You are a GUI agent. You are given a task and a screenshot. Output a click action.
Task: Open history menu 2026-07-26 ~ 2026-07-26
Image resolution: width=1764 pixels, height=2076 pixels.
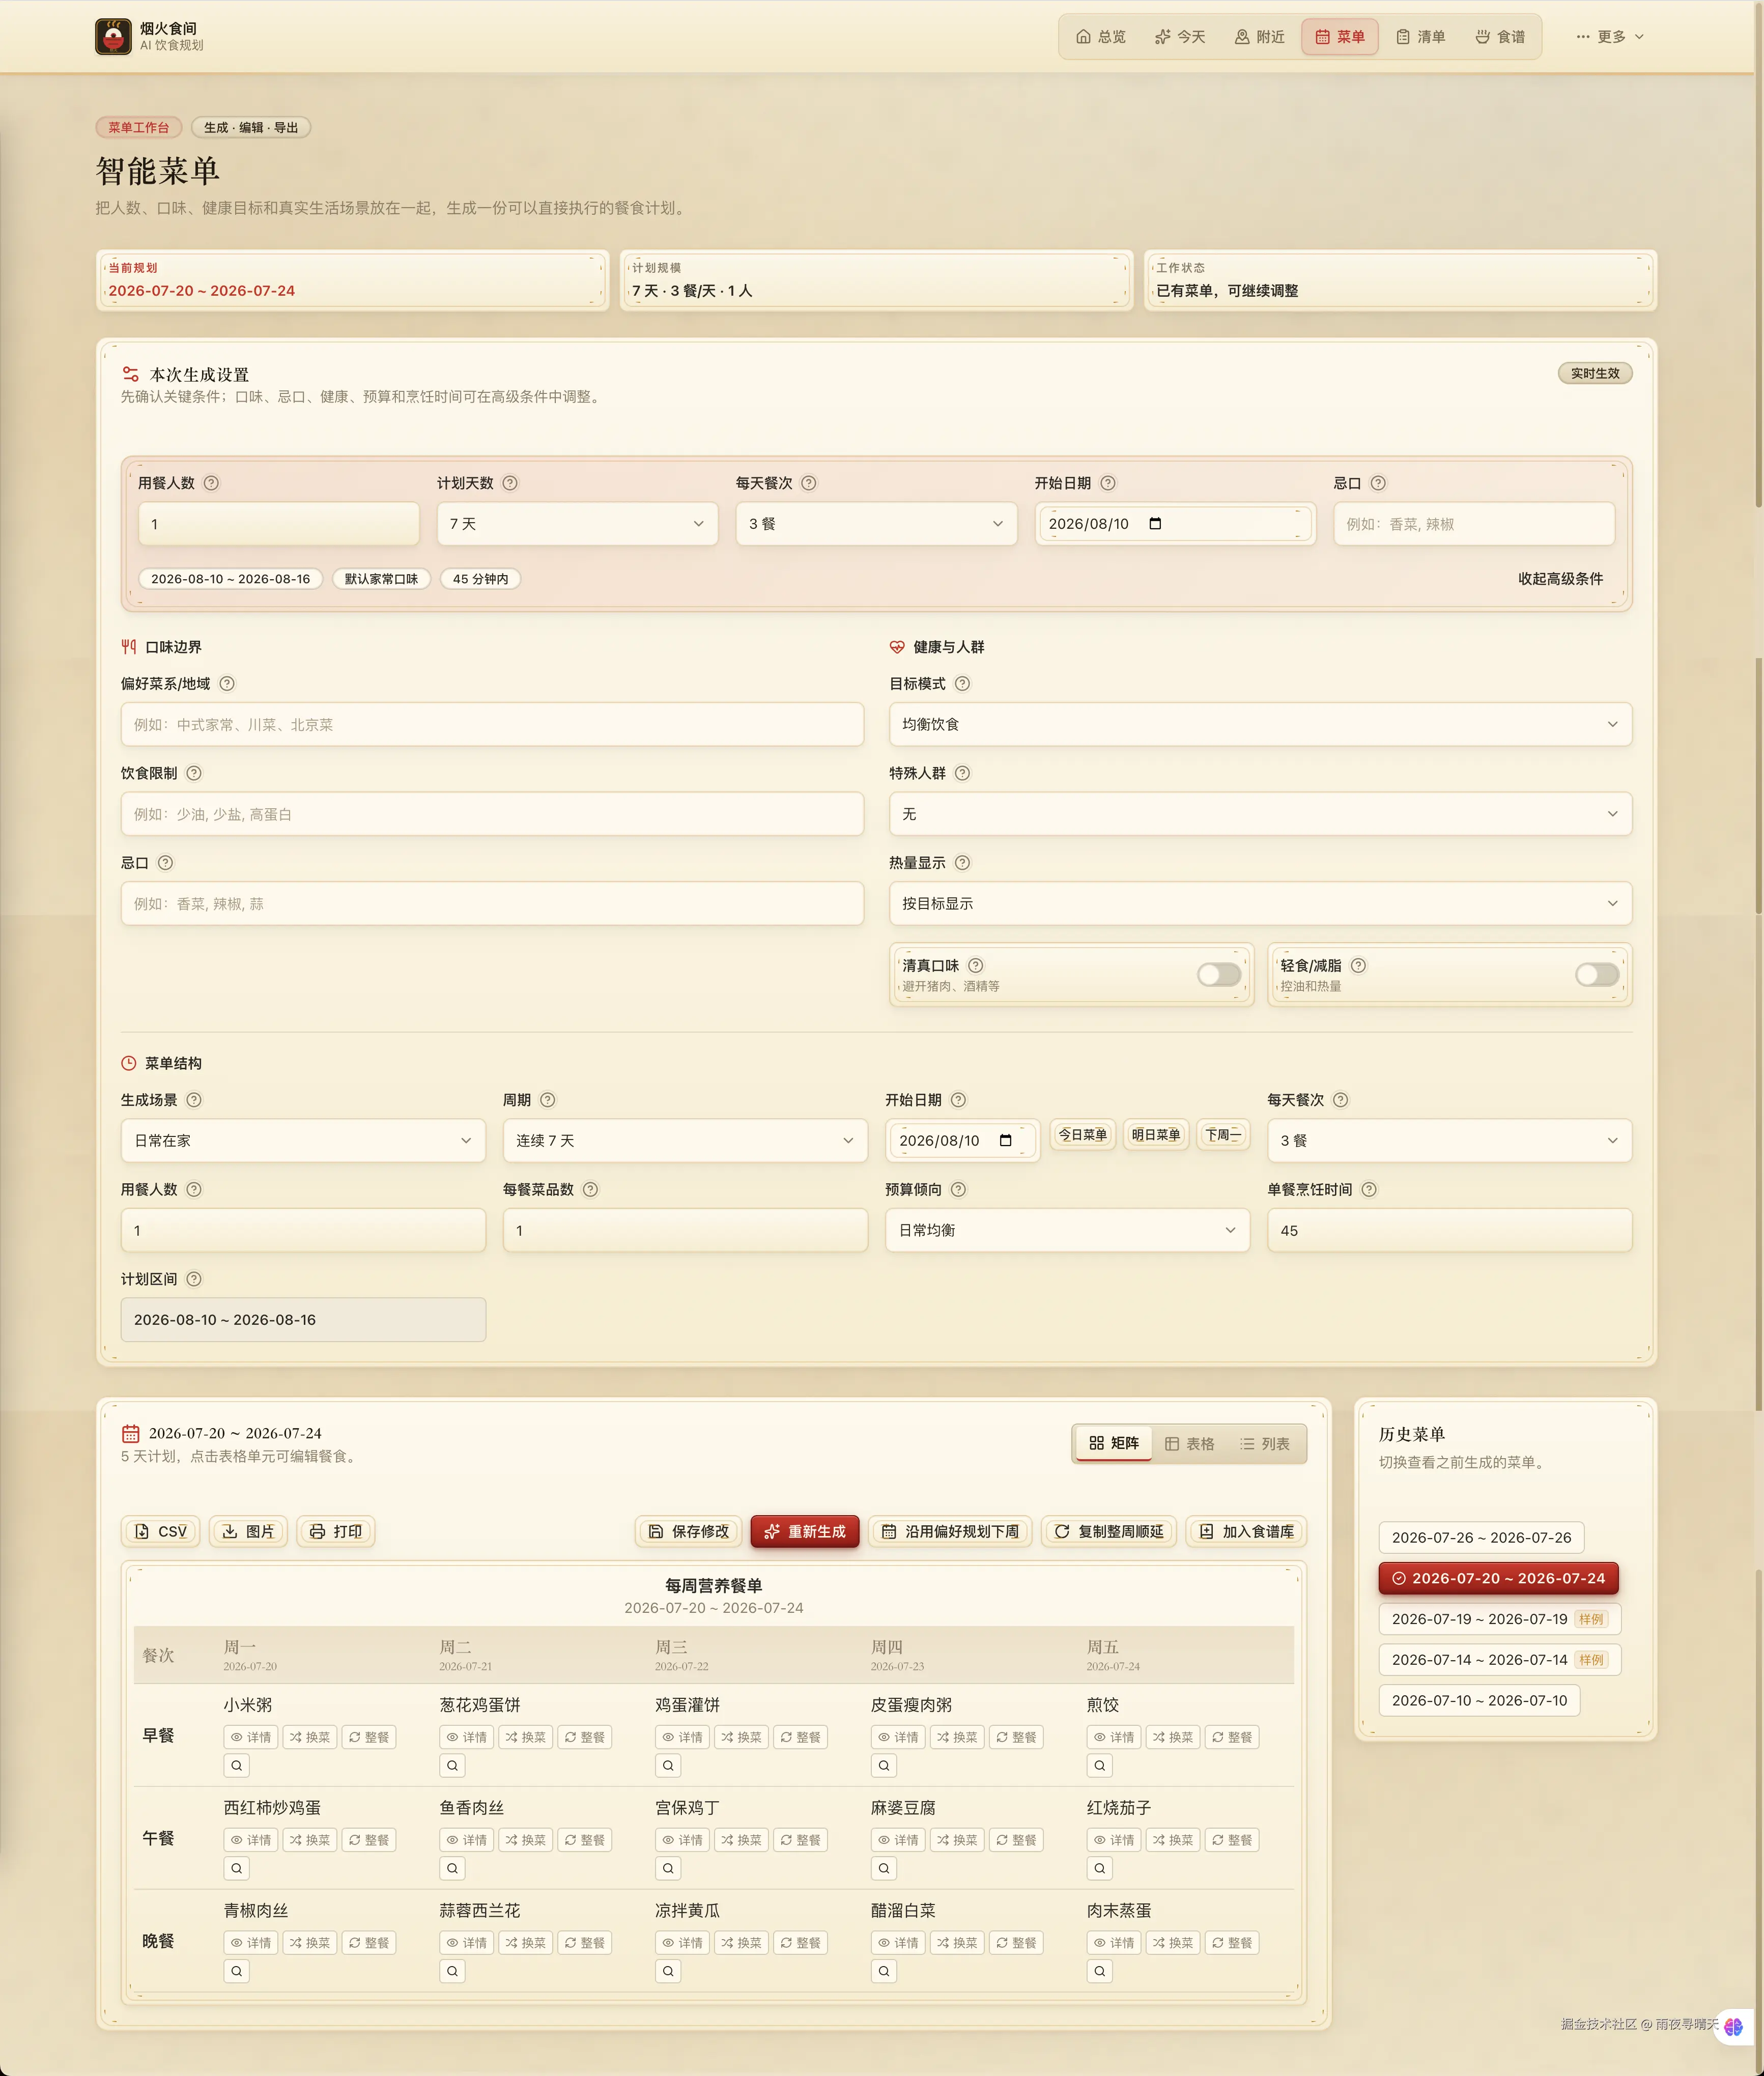[x=1481, y=1538]
